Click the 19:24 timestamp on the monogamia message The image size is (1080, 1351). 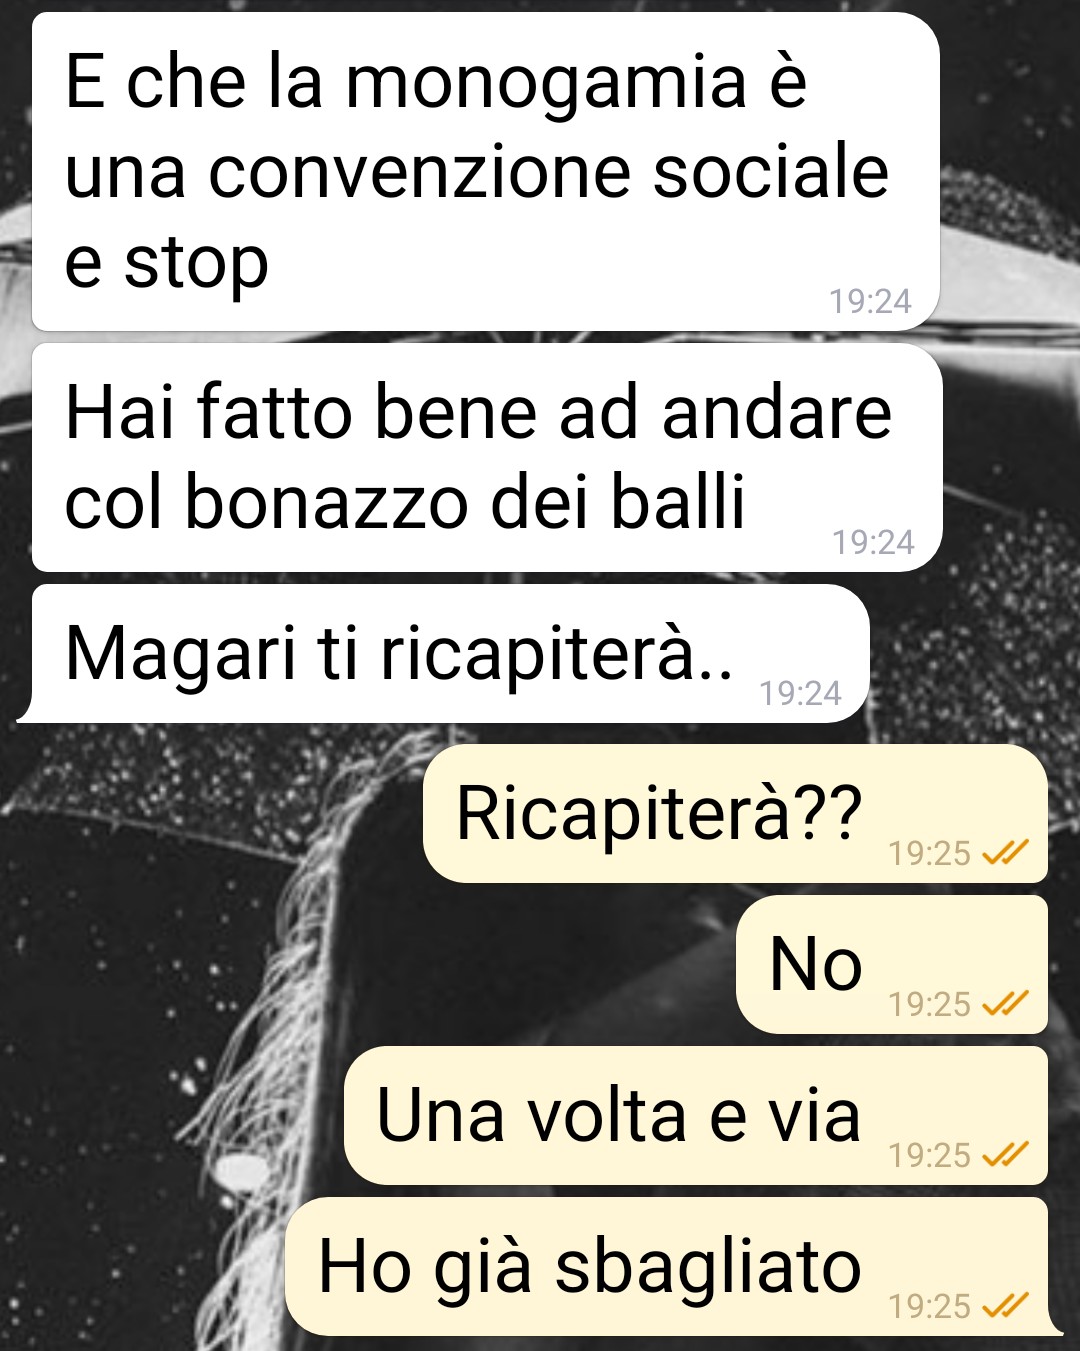[x=870, y=301]
